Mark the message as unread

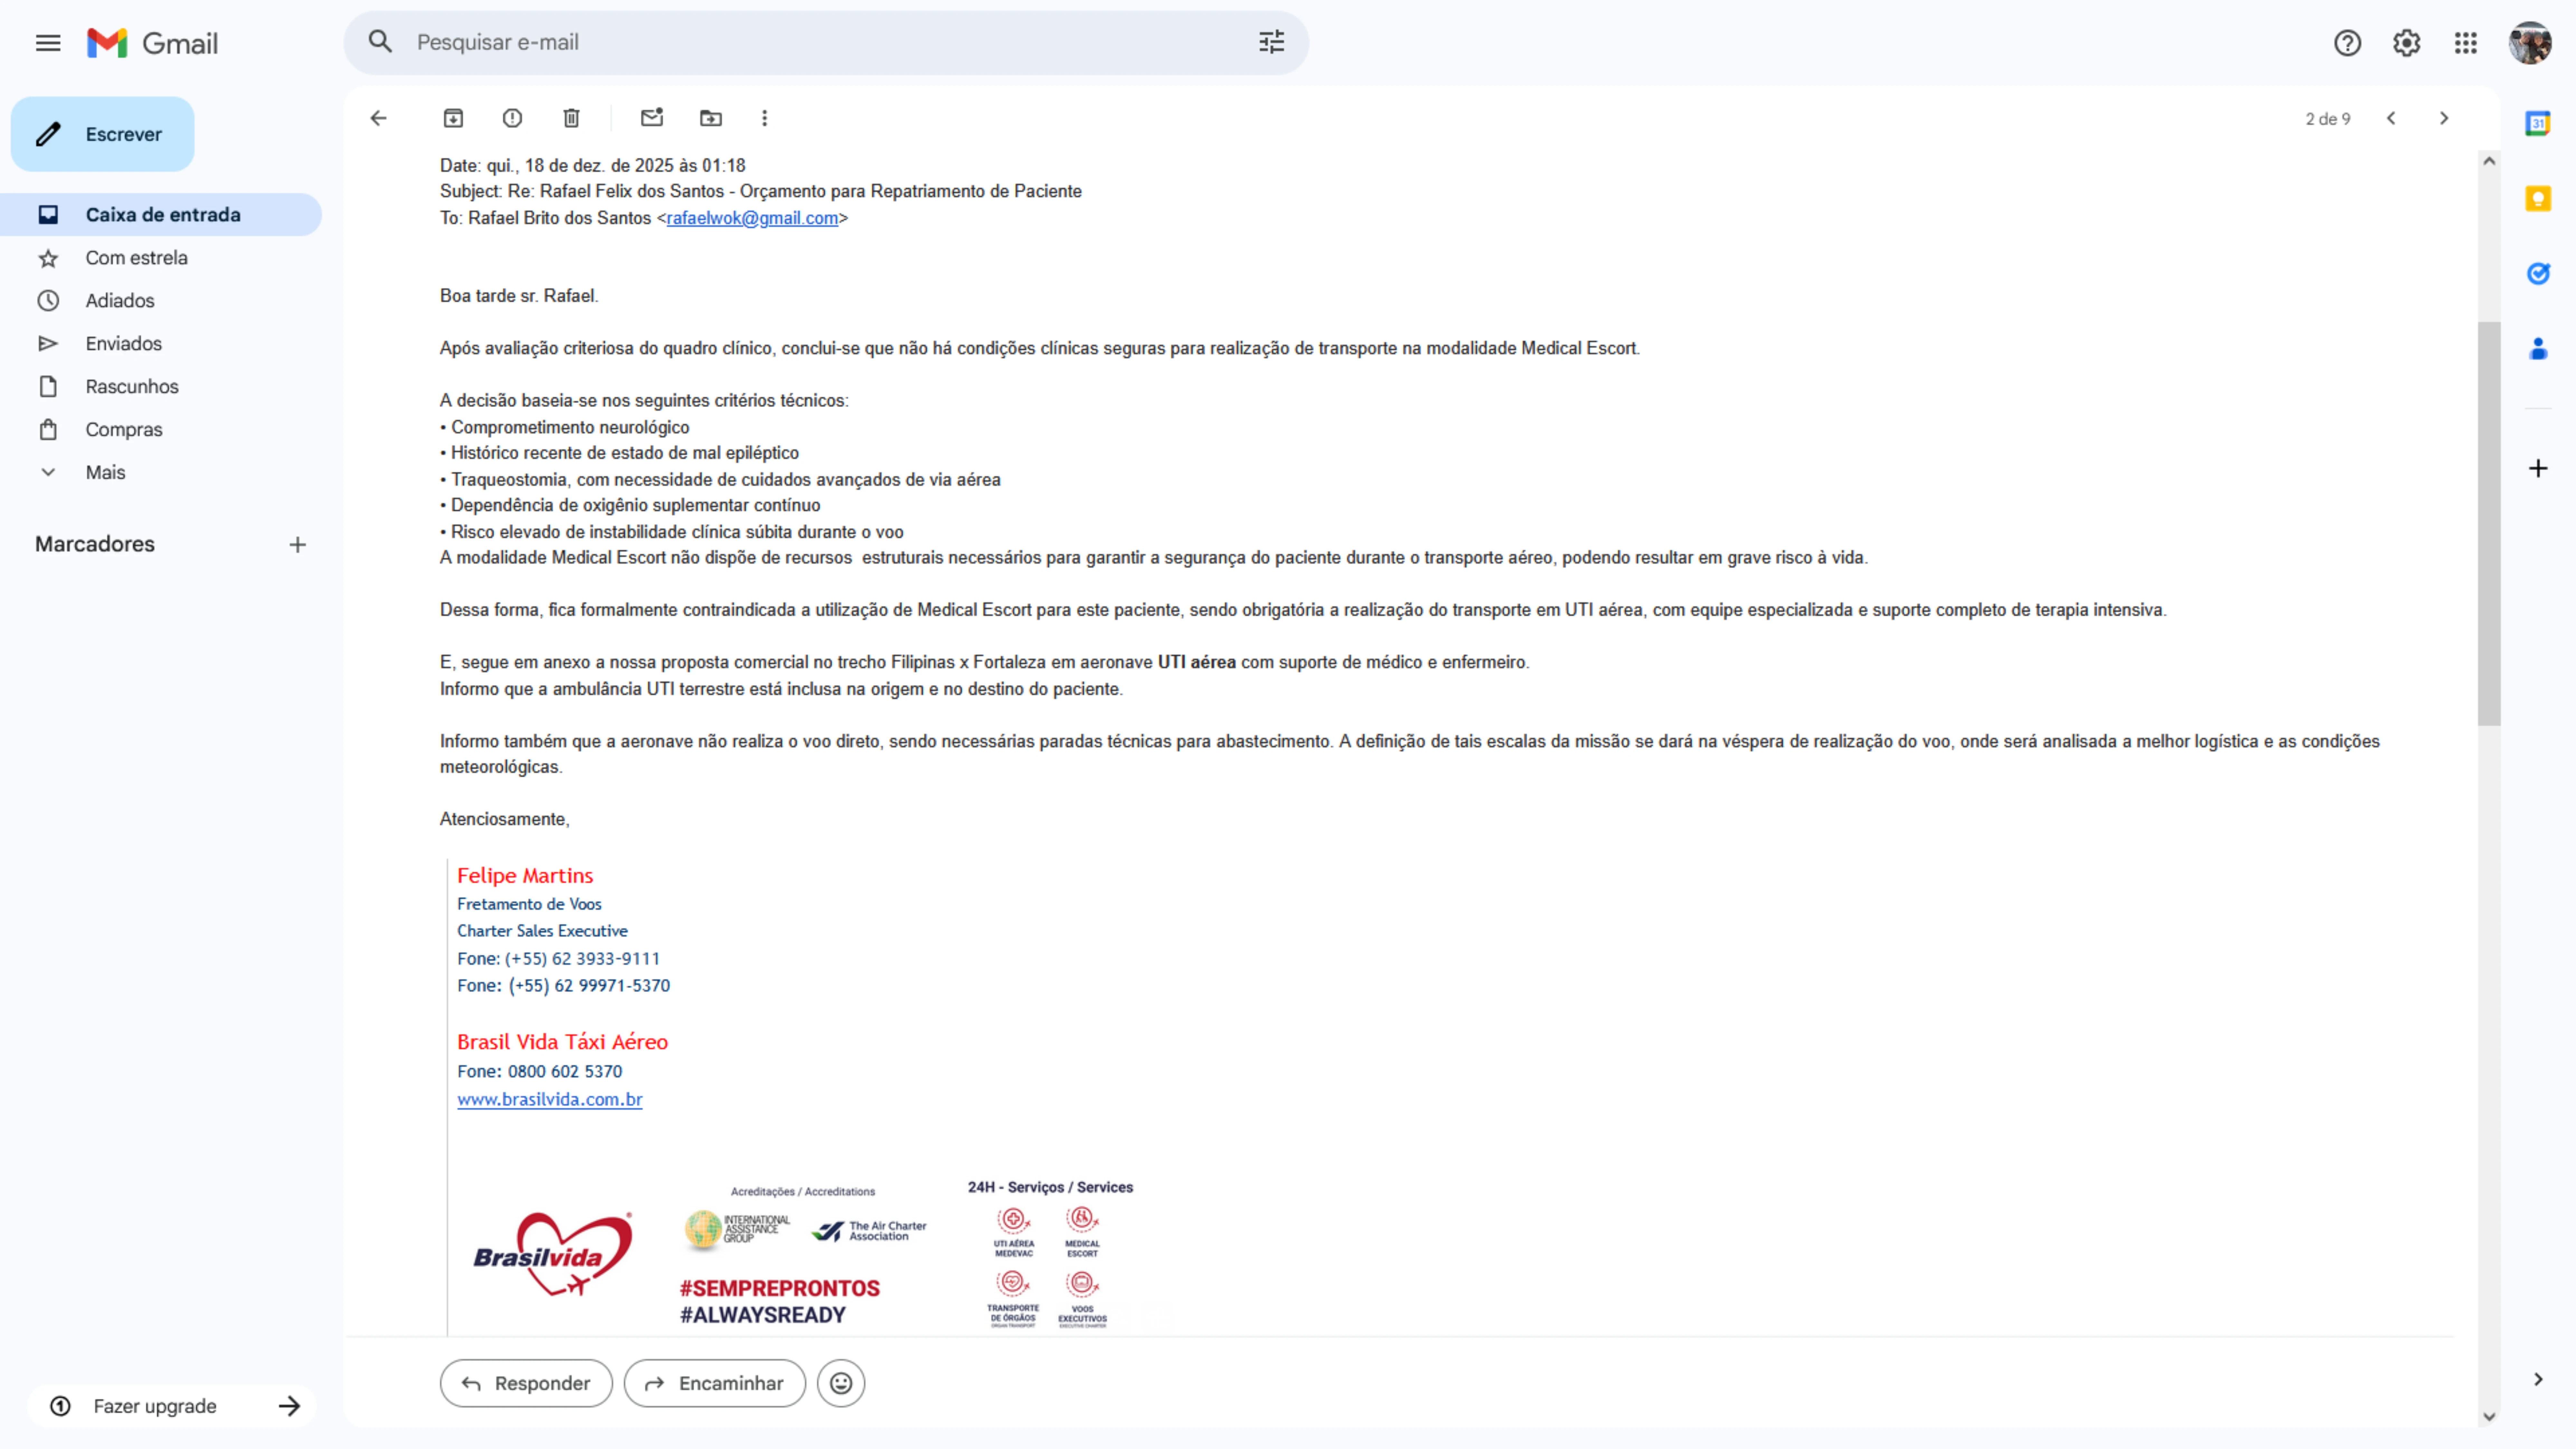[x=652, y=118]
